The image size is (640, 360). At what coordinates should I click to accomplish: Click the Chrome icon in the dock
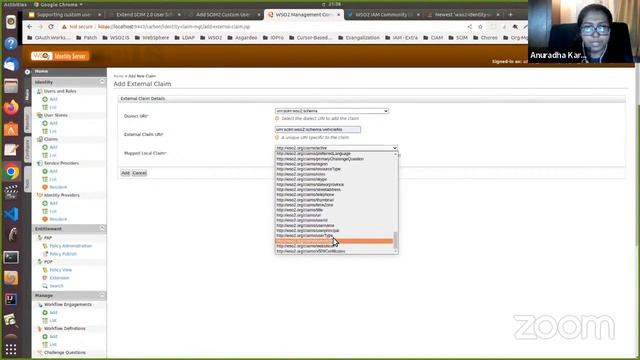[x=11, y=171]
